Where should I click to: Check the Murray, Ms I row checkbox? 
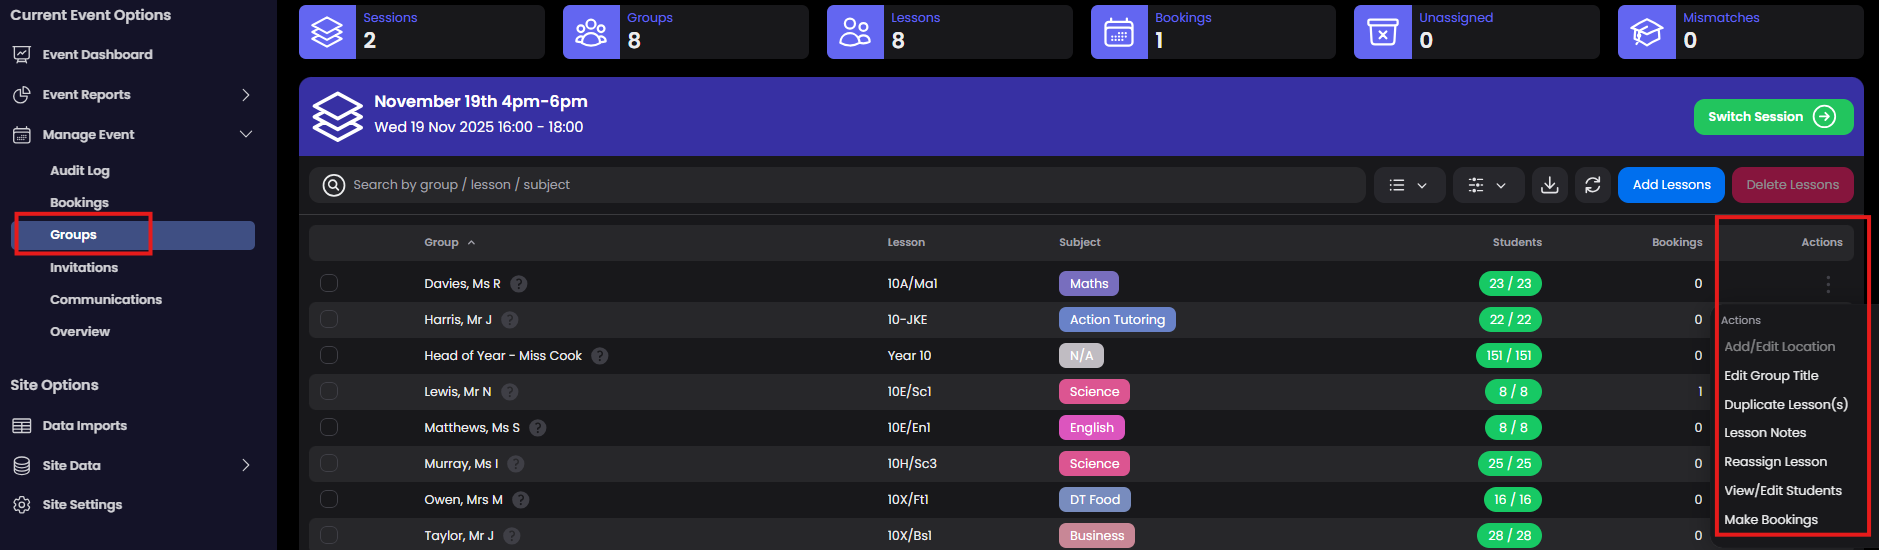point(329,463)
